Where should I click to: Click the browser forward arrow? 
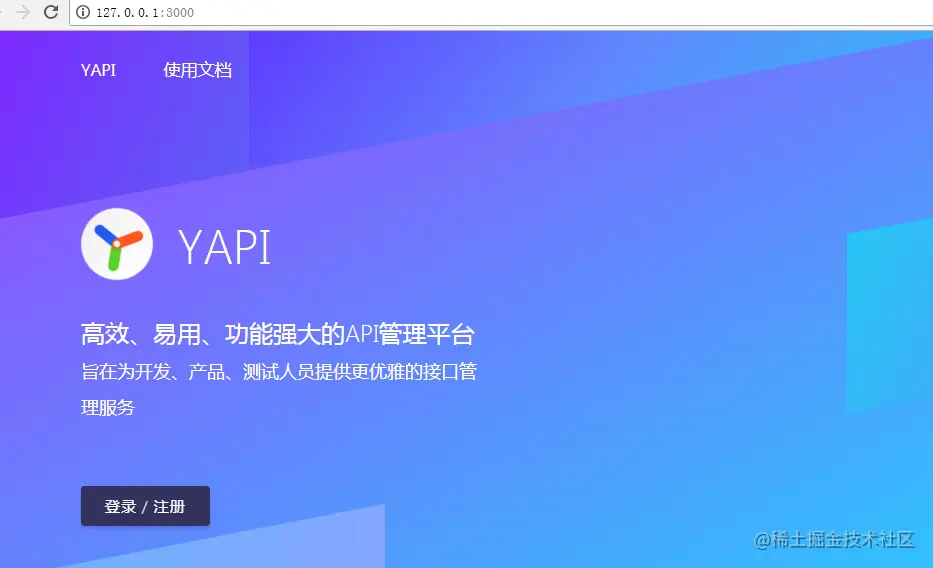23,12
